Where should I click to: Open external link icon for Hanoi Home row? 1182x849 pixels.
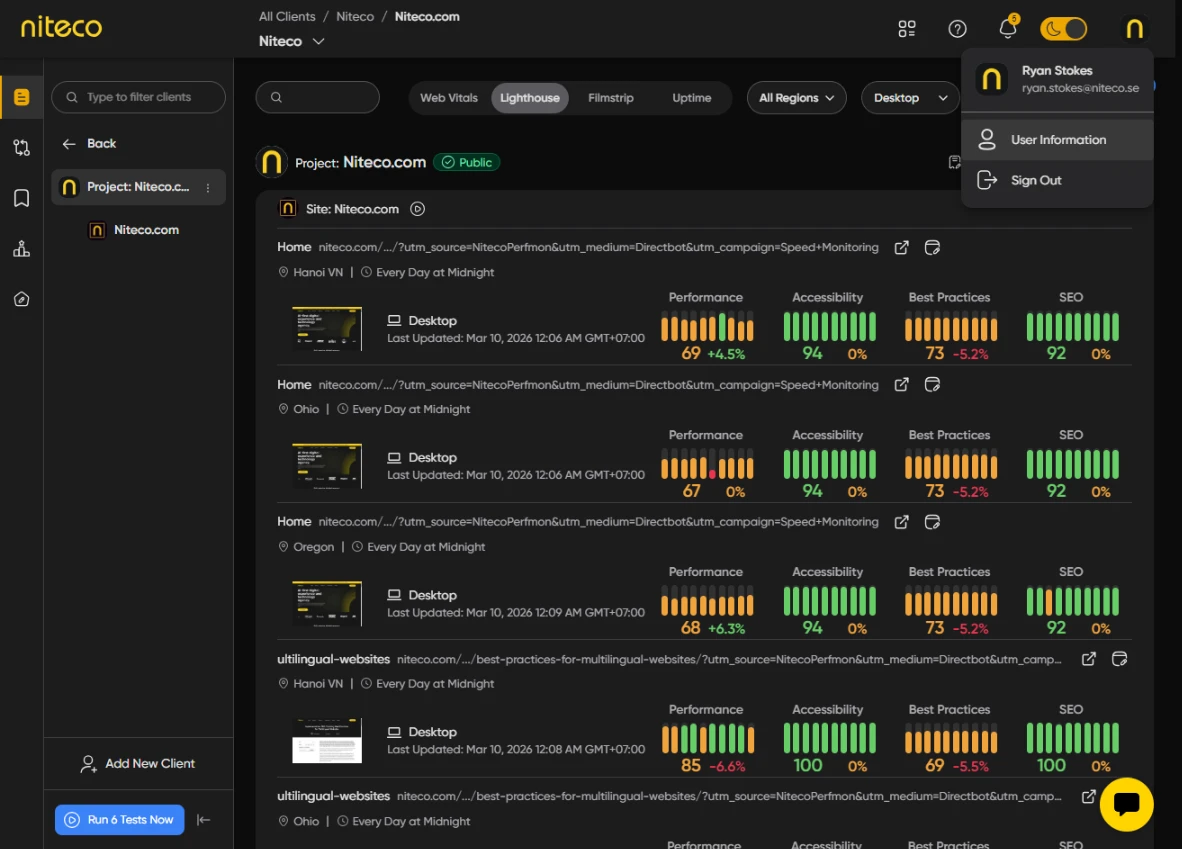click(x=901, y=247)
